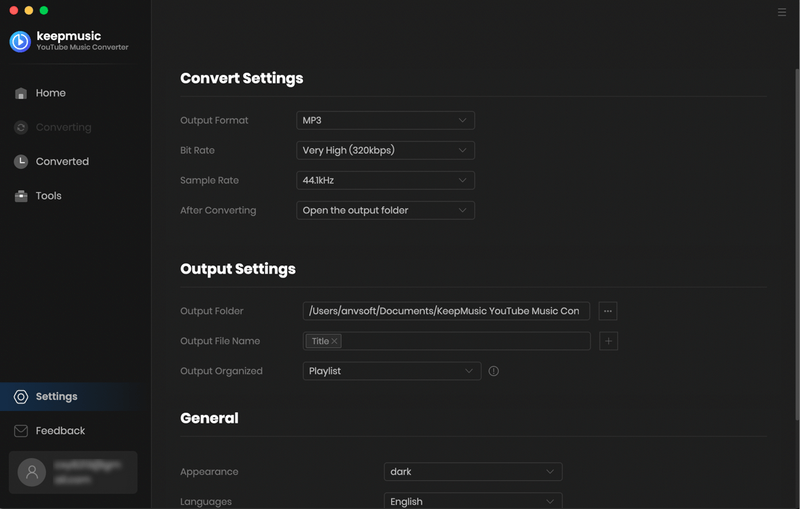Click the Appearance label
Image resolution: width=800 pixels, height=509 pixels.
point(209,472)
